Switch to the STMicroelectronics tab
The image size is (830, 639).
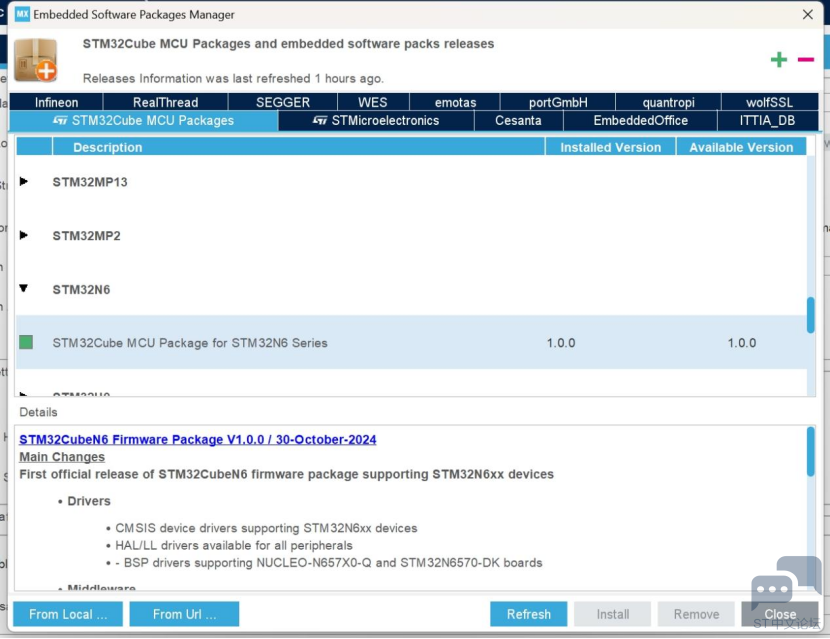click(376, 121)
